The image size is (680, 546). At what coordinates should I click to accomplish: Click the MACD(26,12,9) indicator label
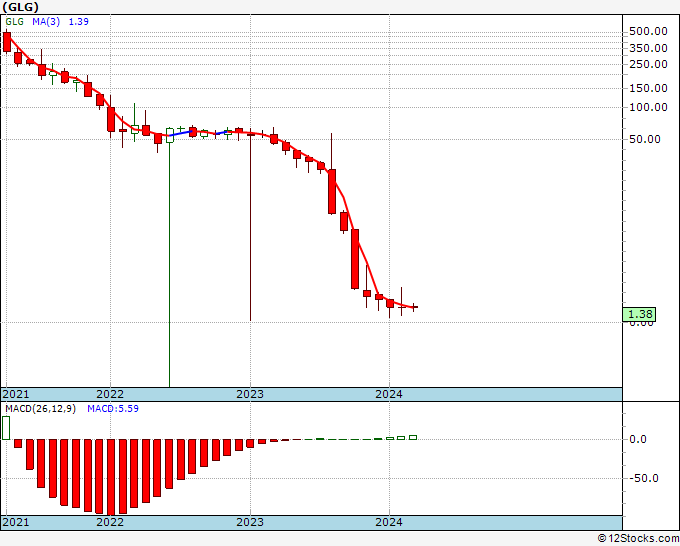click(40, 409)
